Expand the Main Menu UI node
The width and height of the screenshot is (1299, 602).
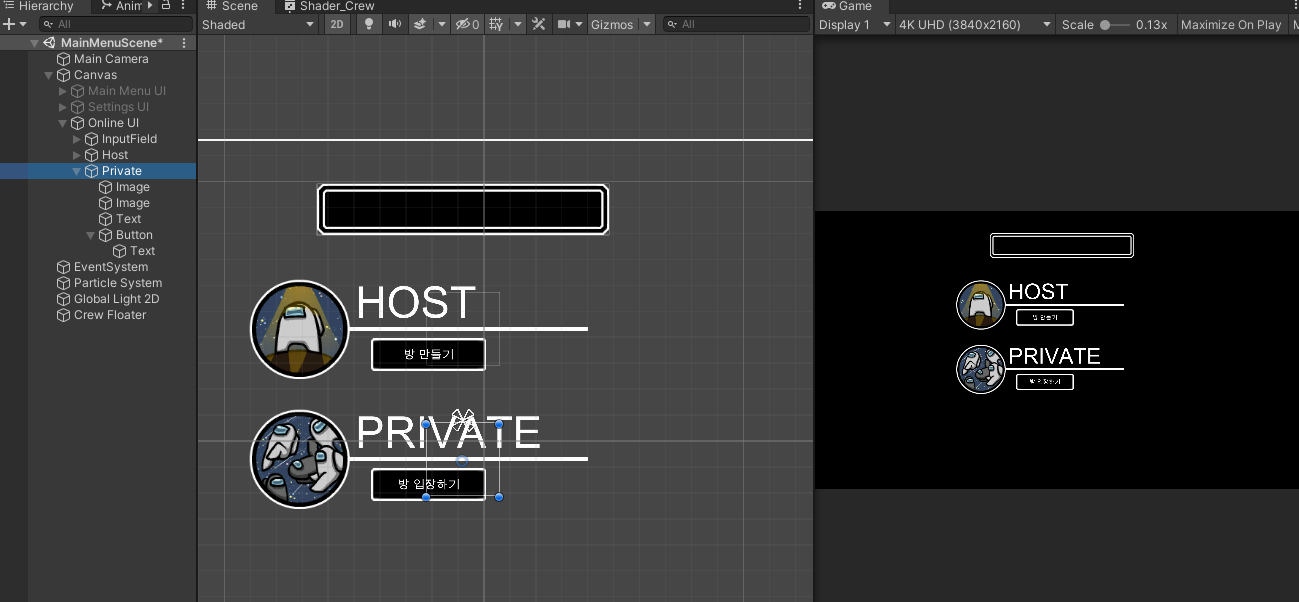pyautogui.click(x=63, y=91)
